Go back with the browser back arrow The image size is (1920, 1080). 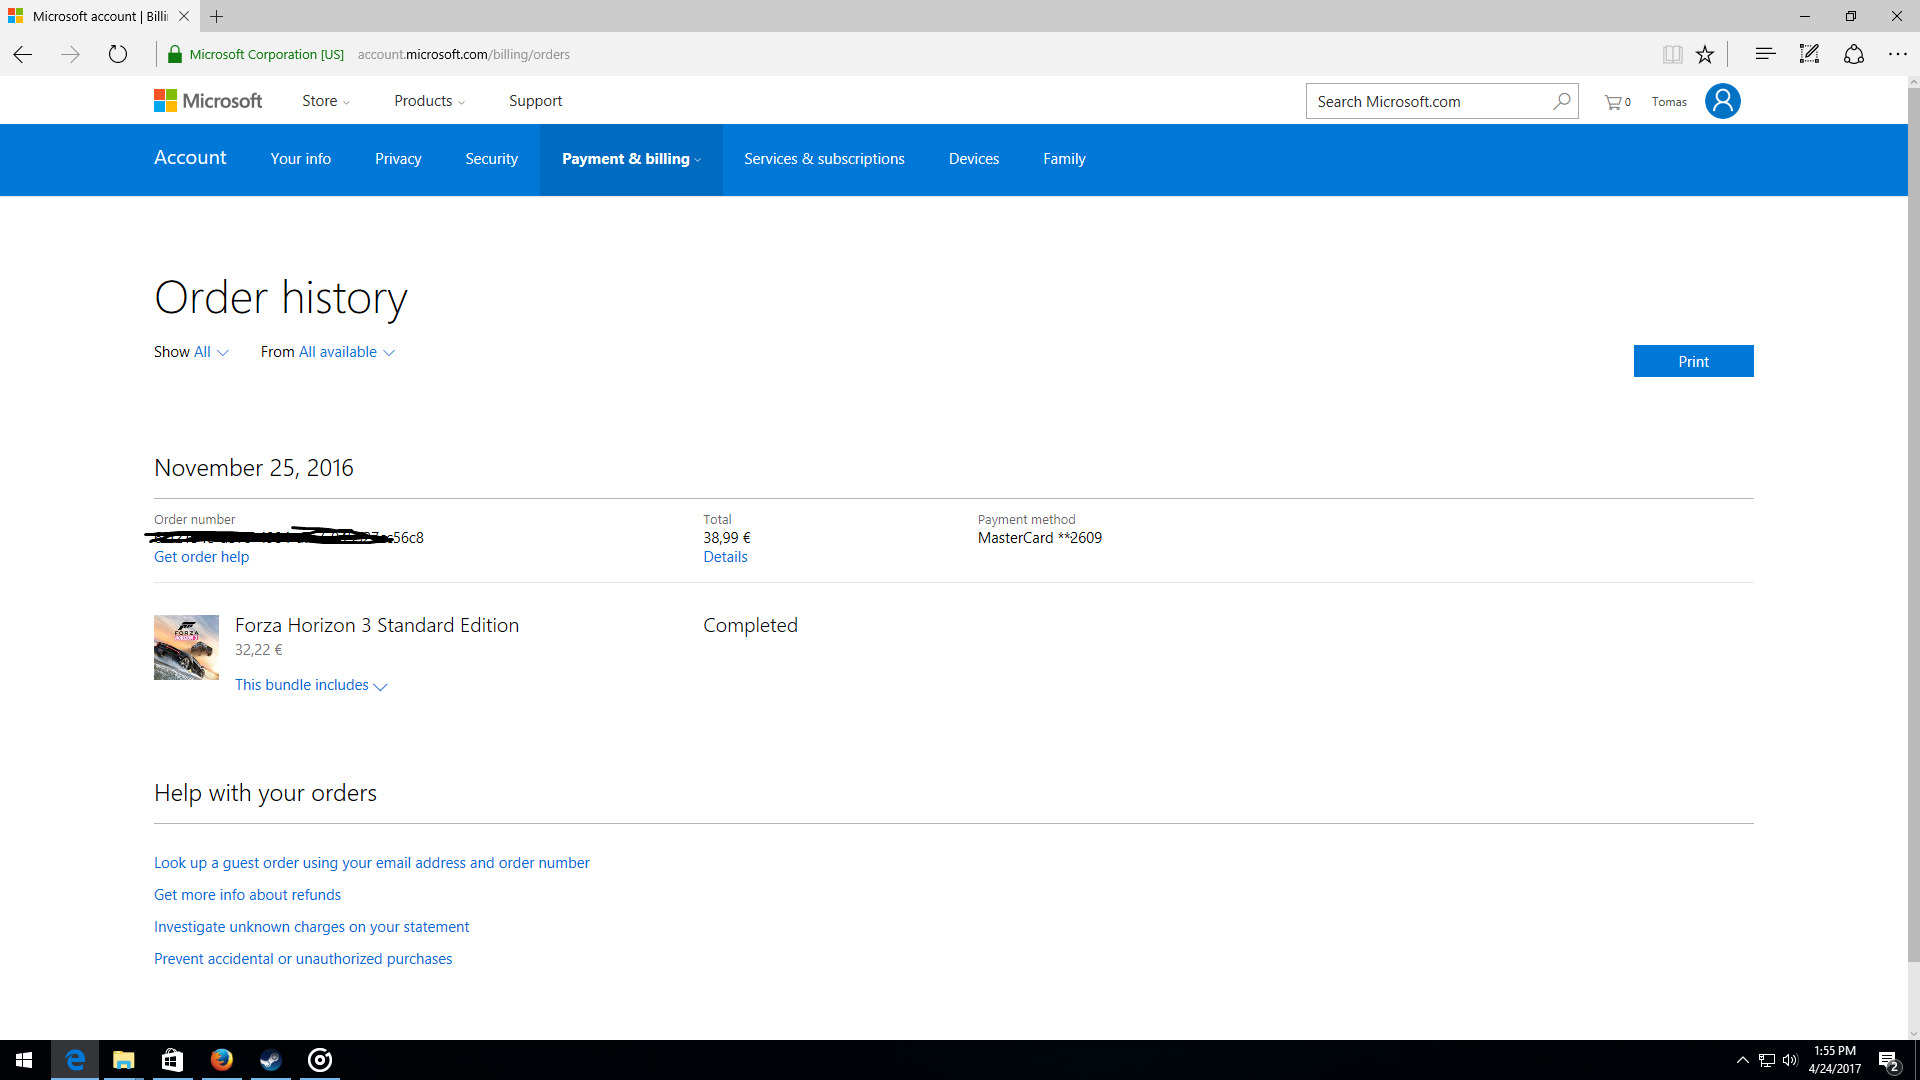(x=23, y=54)
